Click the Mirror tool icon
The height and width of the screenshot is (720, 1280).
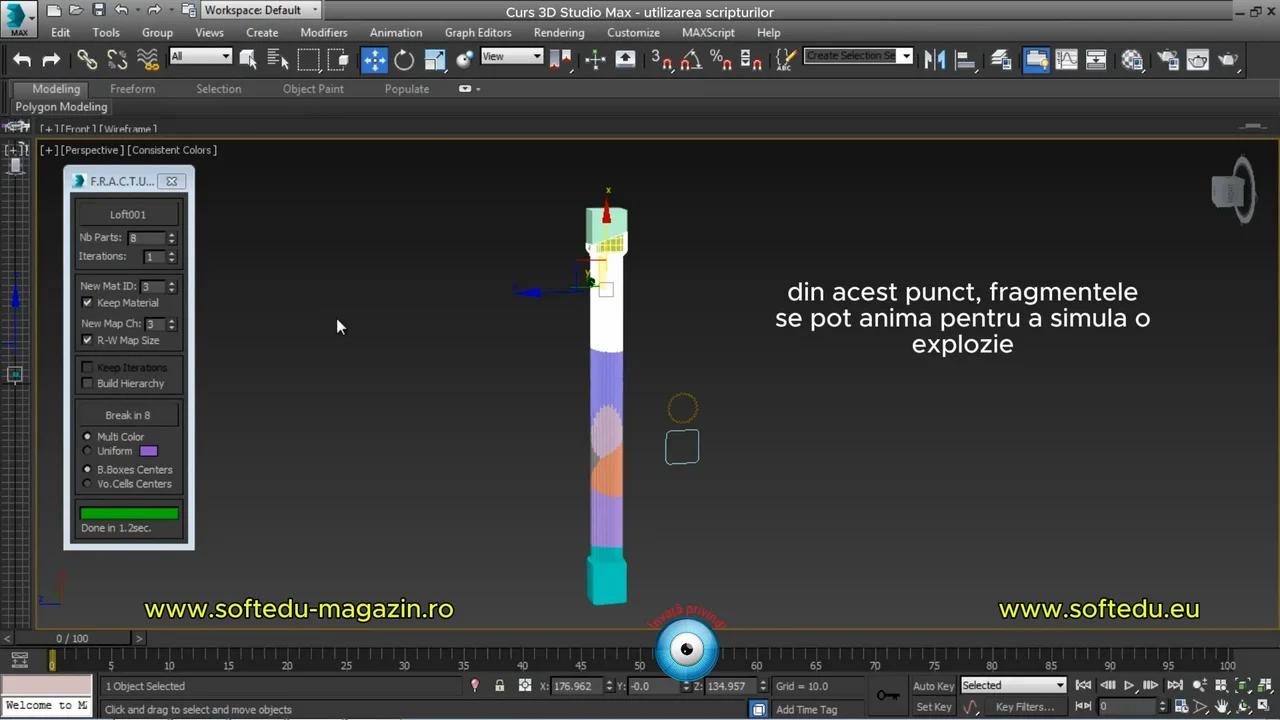(934, 60)
